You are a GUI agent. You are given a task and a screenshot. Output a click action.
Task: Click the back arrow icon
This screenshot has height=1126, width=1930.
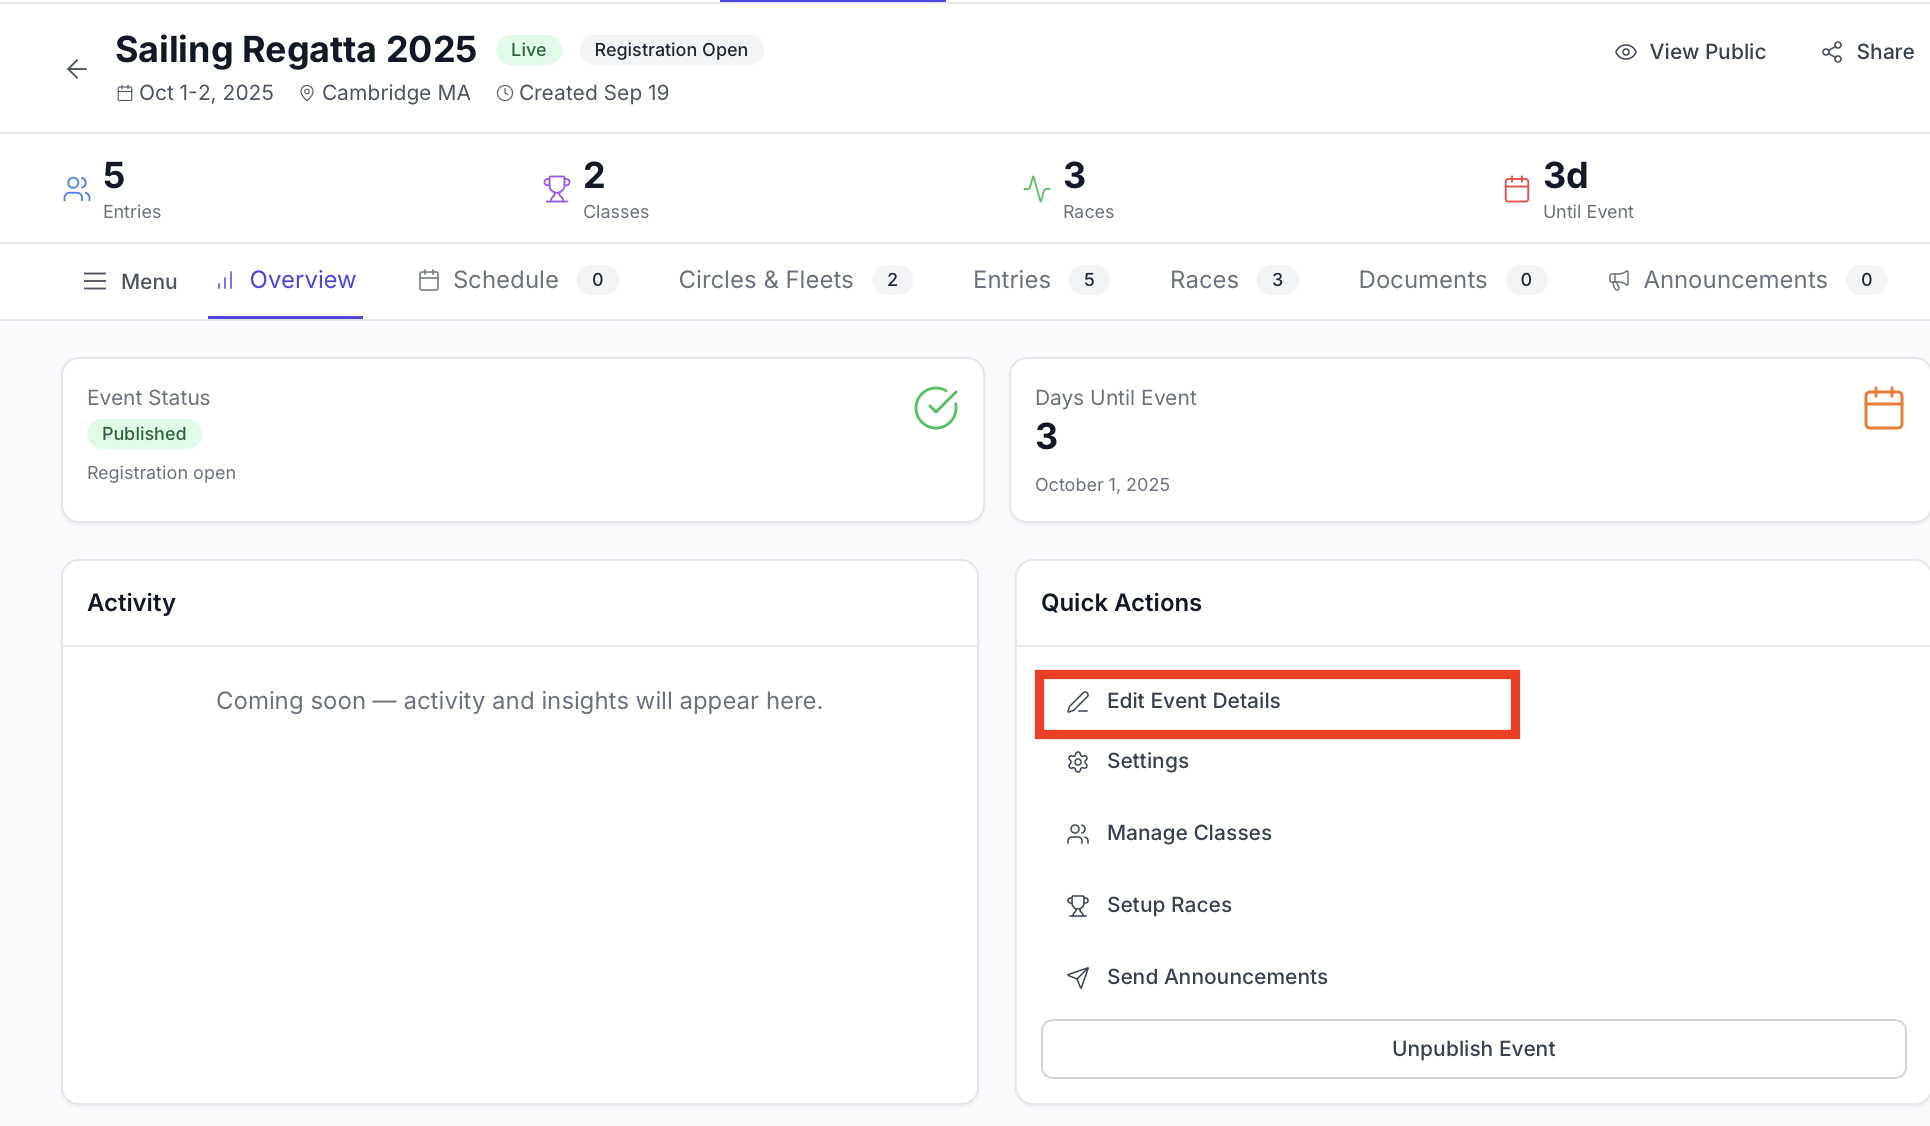click(77, 69)
